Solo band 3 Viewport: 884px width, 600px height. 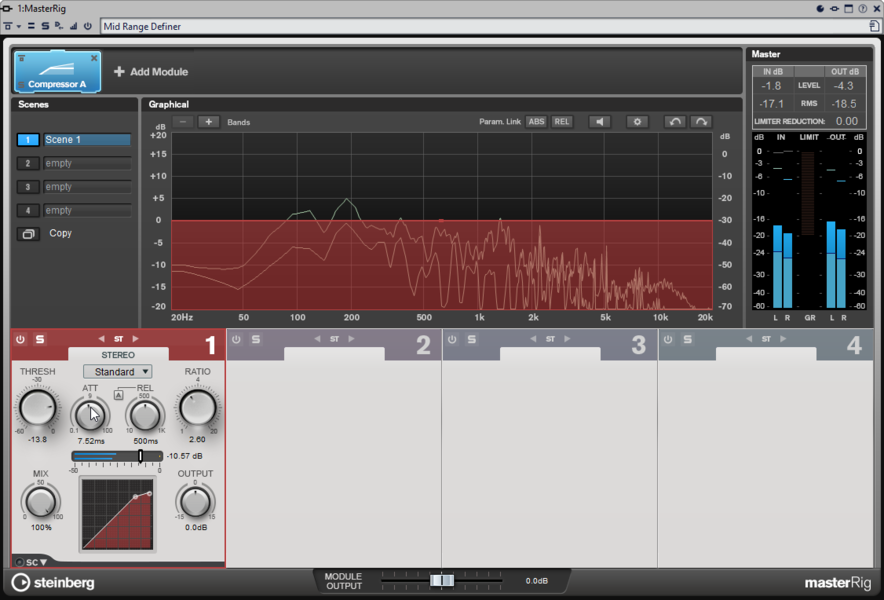[x=472, y=339]
